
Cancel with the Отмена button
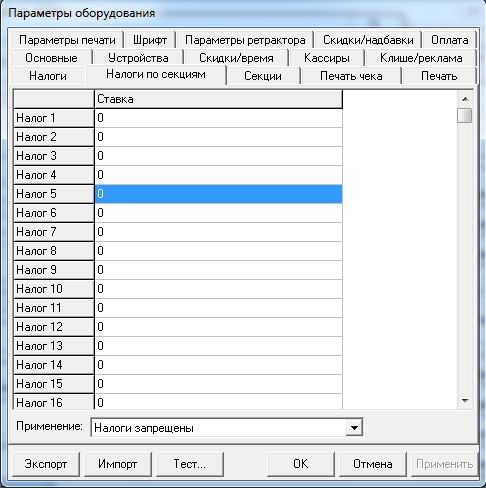pyautogui.click(x=373, y=464)
